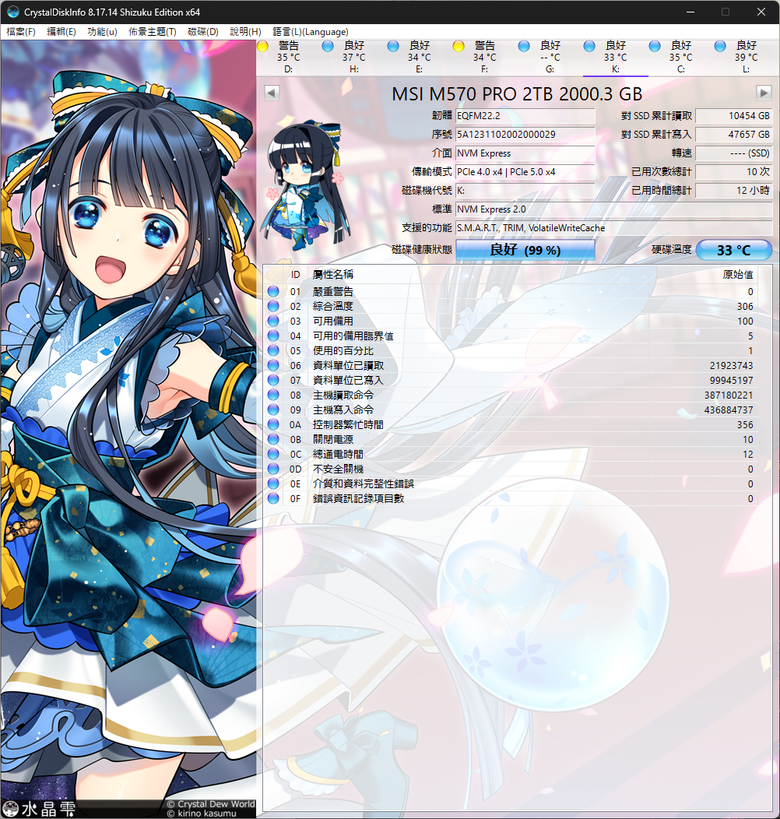The image size is (780, 819).
Task: Select drive K: disk tab
Action: click(x=615, y=57)
